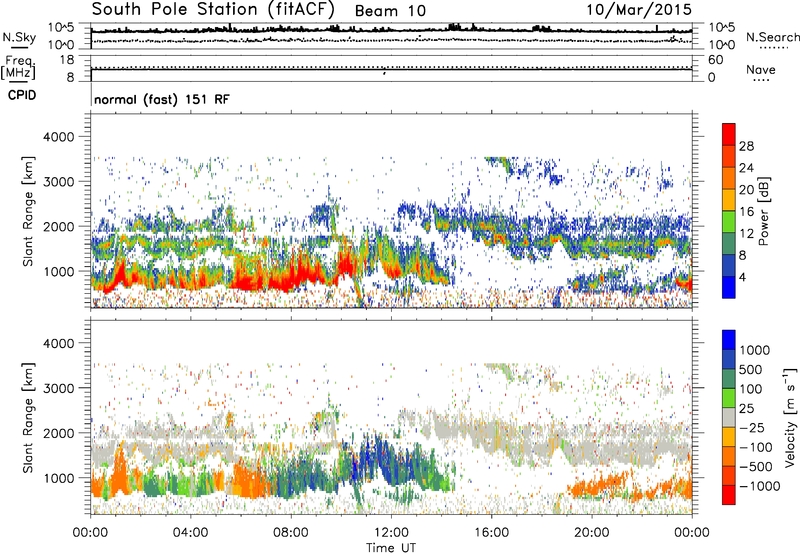
Task: Click the South Pole Station (fitACF) title
Action: pyautogui.click(x=213, y=9)
